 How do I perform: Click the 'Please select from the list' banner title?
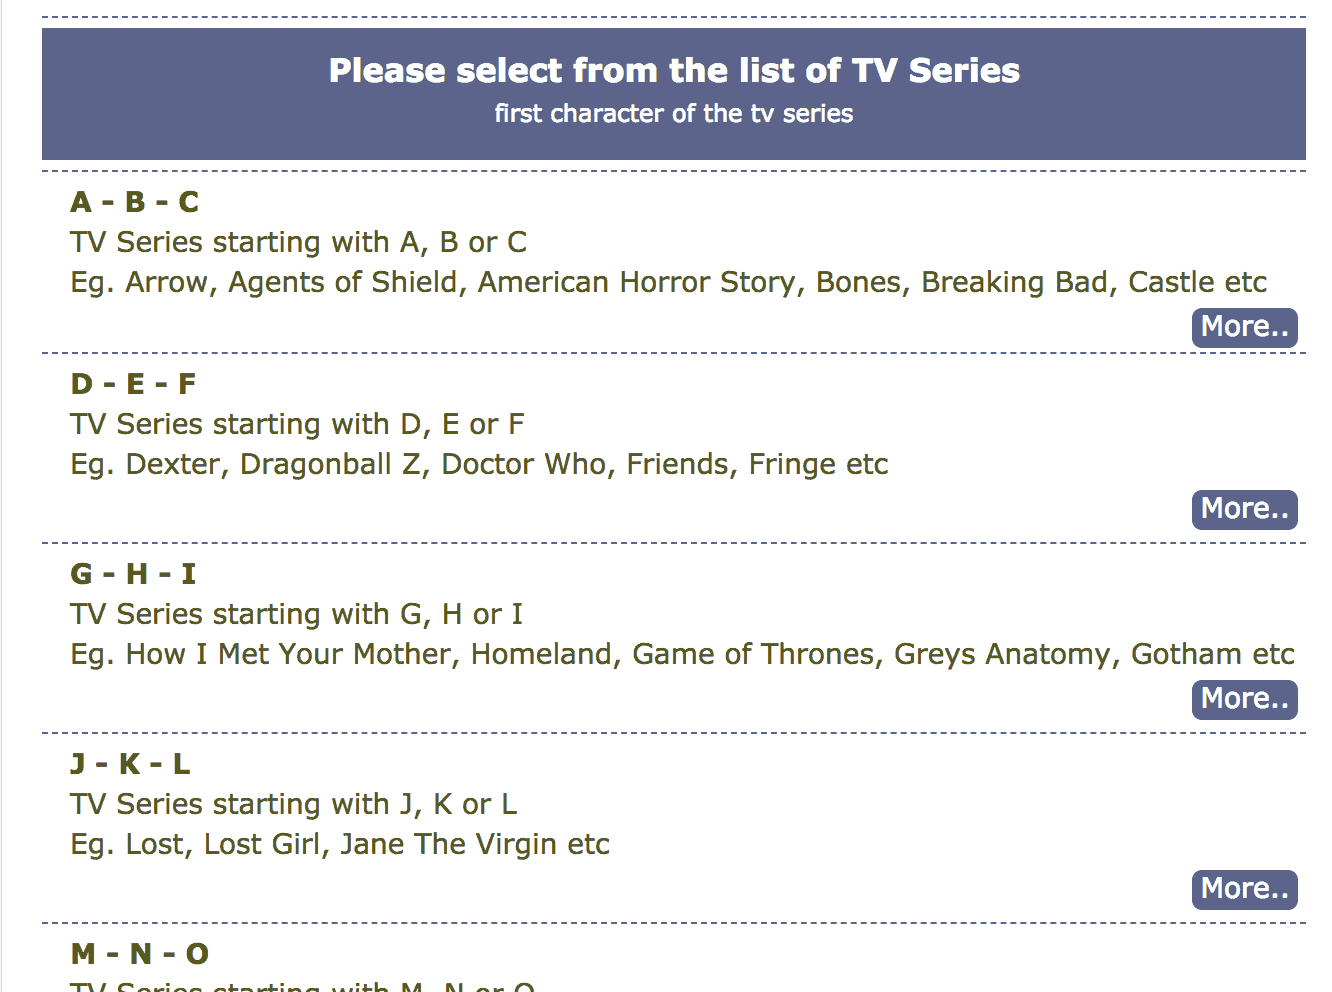(674, 70)
